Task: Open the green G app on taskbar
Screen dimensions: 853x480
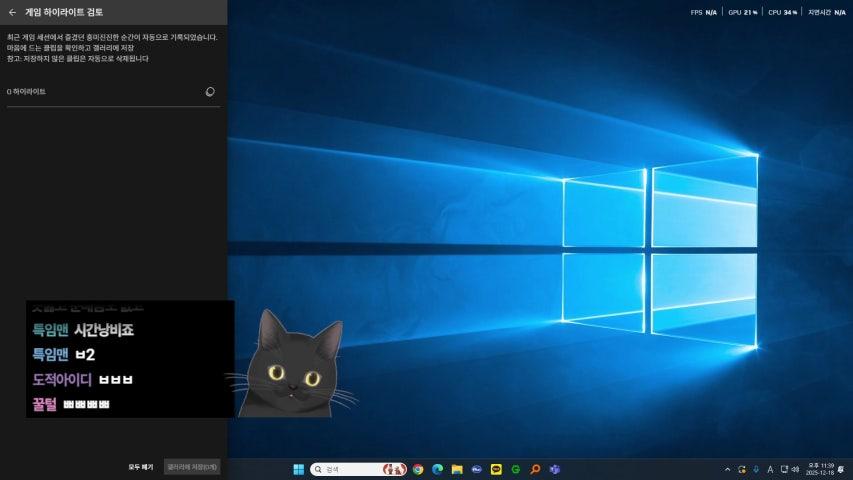Action: (x=516, y=469)
